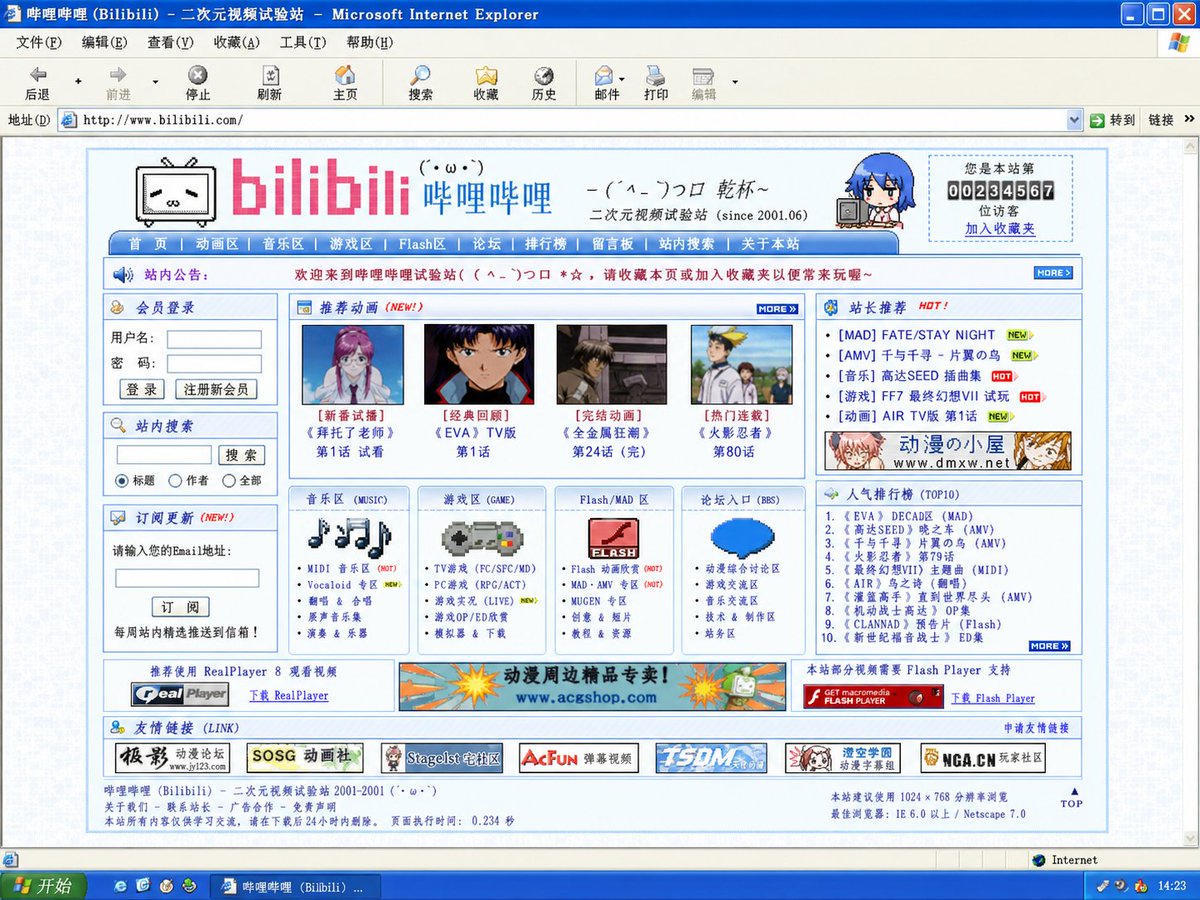Open the 工具(T) menu
Image resolution: width=1200 pixels, height=900 pixels.
tap(303, 42)
